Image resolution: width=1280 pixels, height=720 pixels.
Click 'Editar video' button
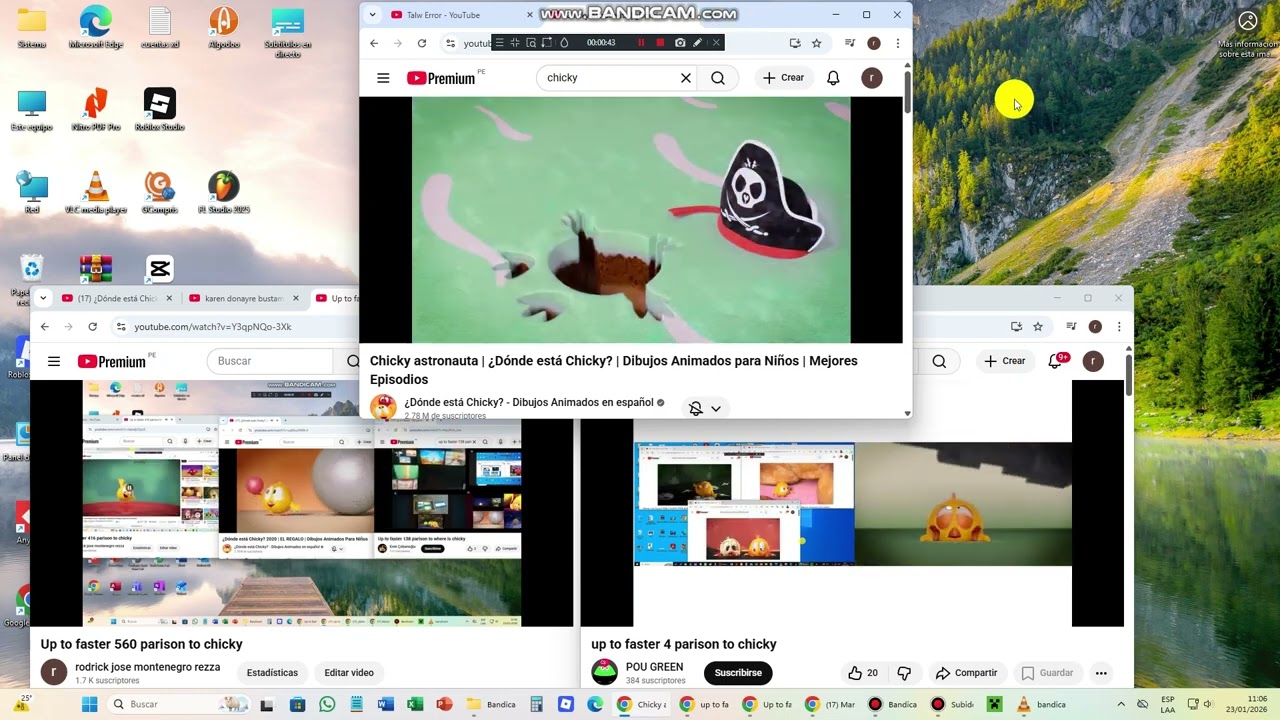(x=349, y=673)
